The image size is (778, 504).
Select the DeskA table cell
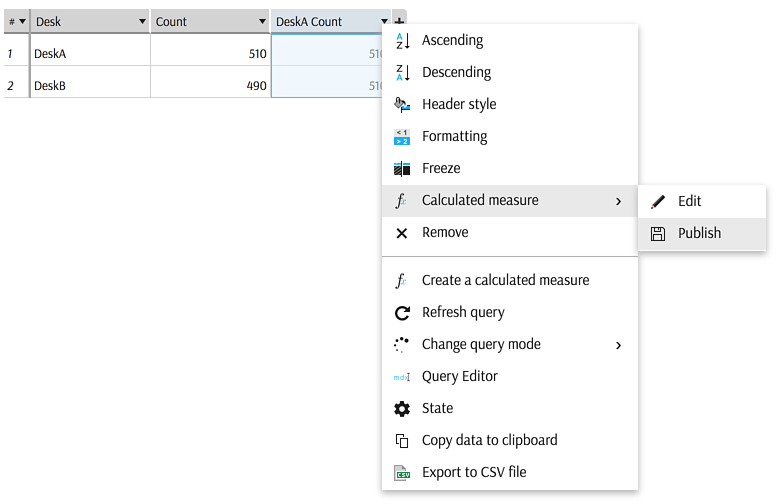pyautogui.click(x=90, y=50)
